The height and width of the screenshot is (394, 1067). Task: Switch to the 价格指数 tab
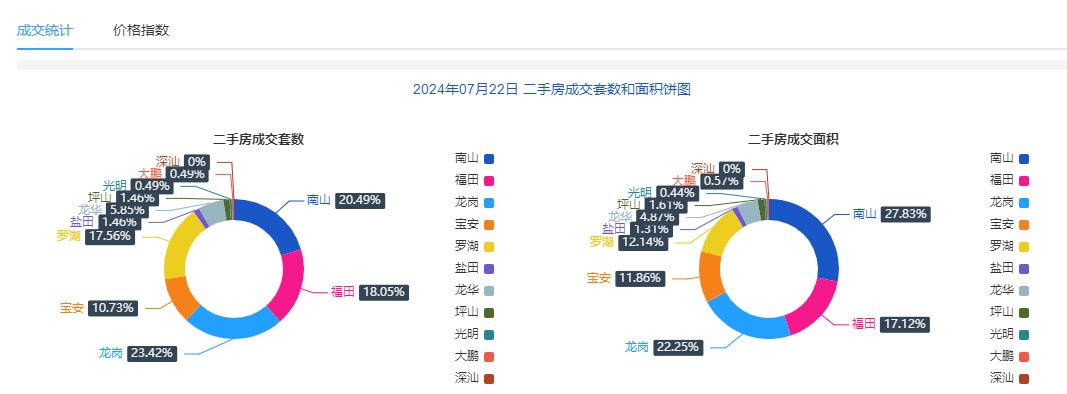141,30
